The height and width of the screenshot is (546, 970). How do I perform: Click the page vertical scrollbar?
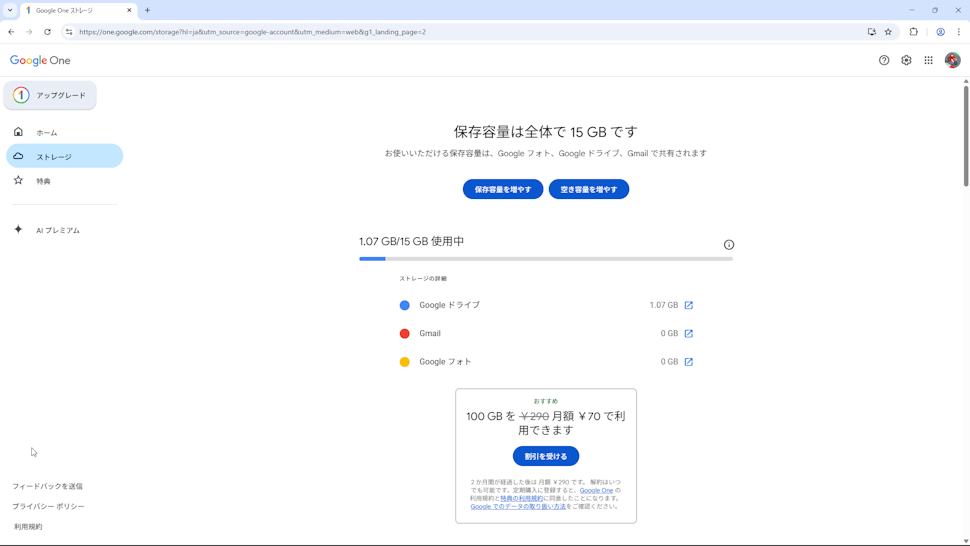(x=966, y=136)
